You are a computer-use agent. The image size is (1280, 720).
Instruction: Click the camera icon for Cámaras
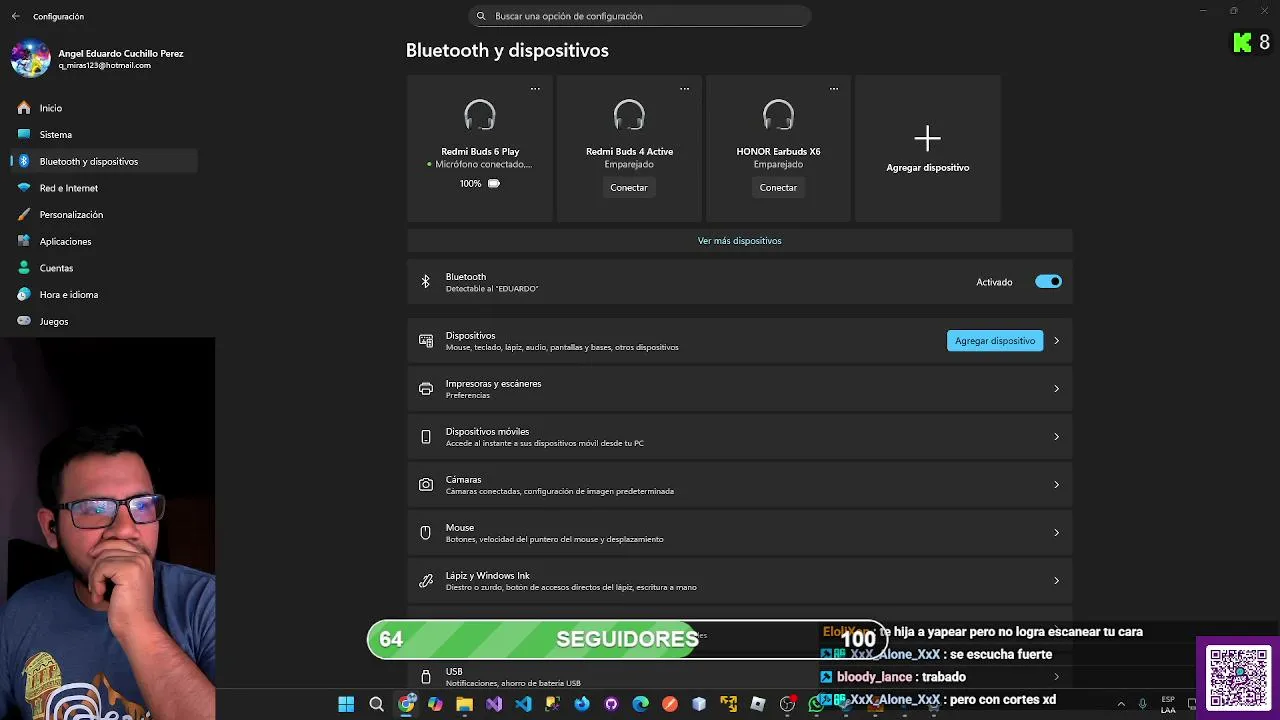tap(426, 485)
